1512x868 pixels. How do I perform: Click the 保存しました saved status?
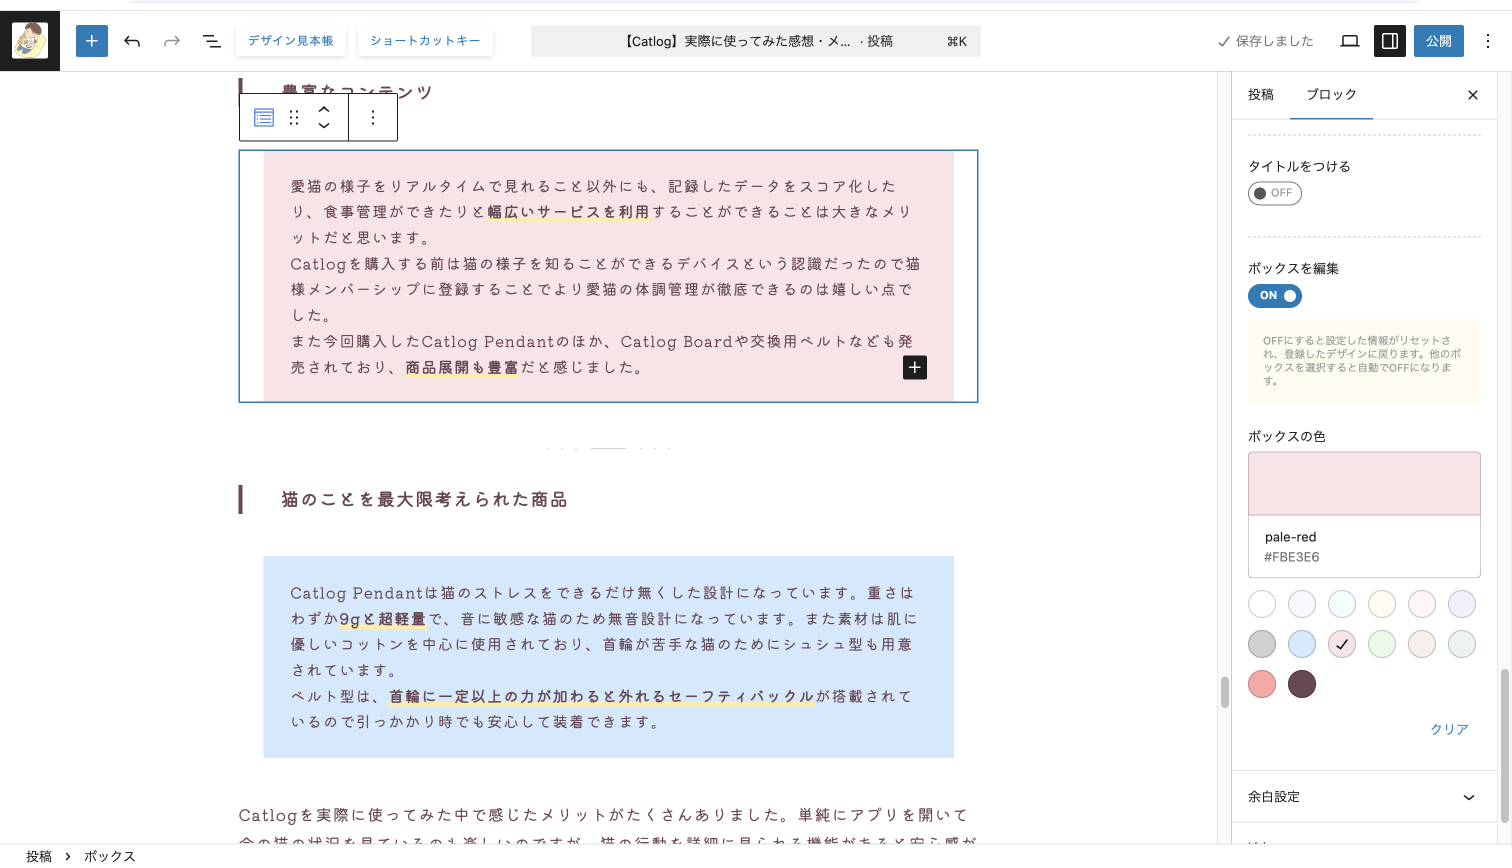pos(1266,41)
